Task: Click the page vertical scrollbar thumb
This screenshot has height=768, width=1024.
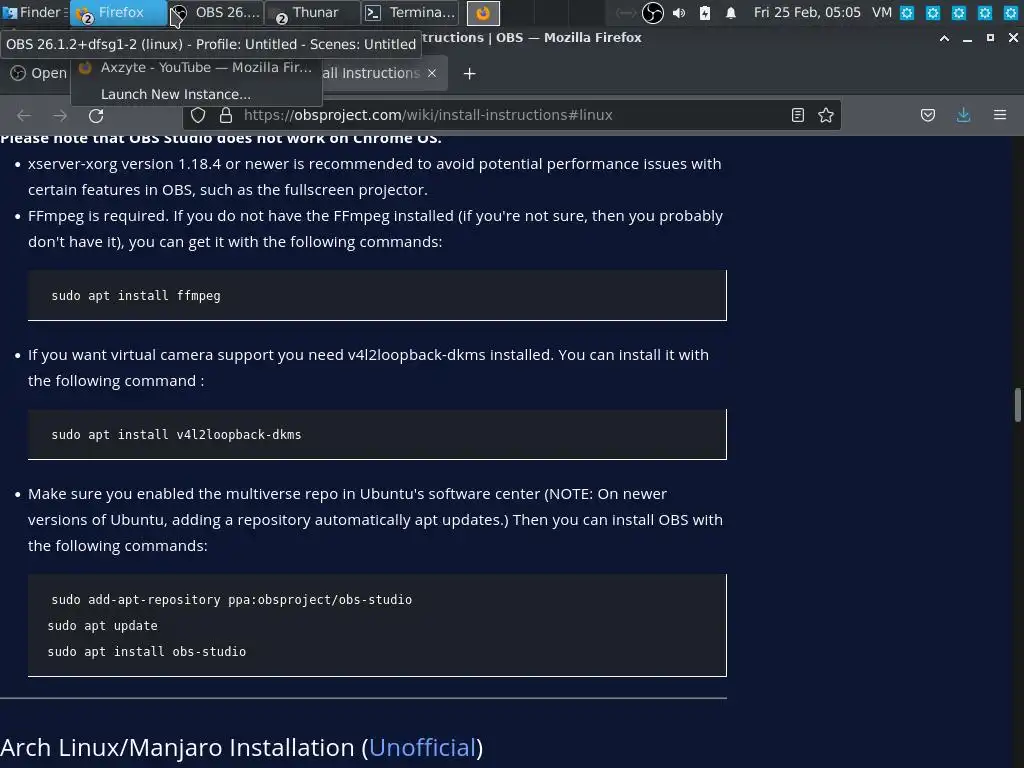Action: [1017, 406]
